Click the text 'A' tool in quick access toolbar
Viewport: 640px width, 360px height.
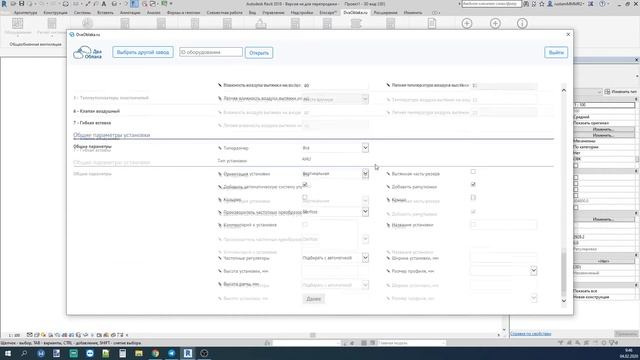(x=104, y=4)
